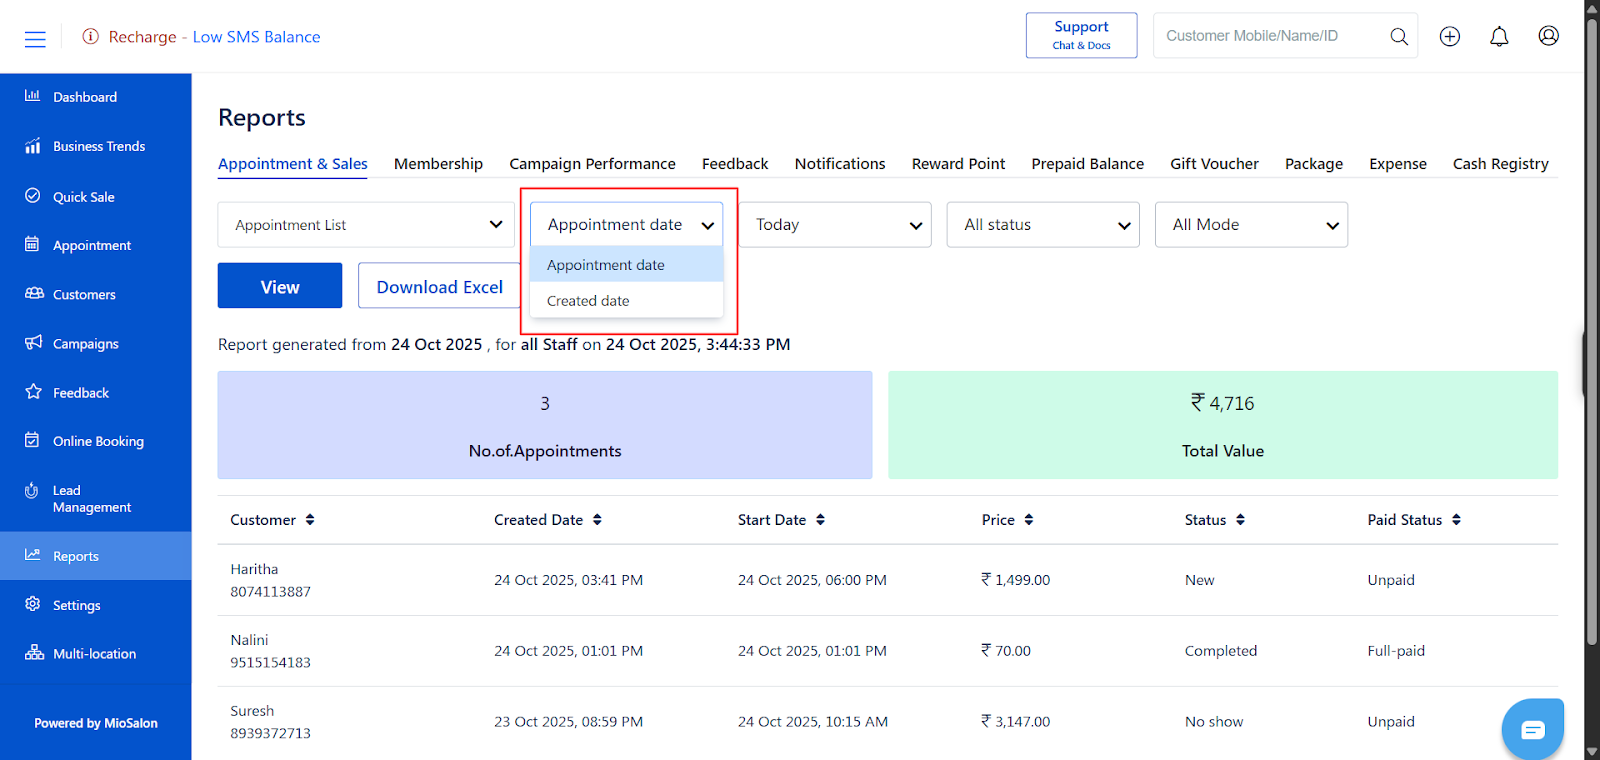Open the All status dropdown
The image size is (1600, 760).
[x=1043, y=225]
